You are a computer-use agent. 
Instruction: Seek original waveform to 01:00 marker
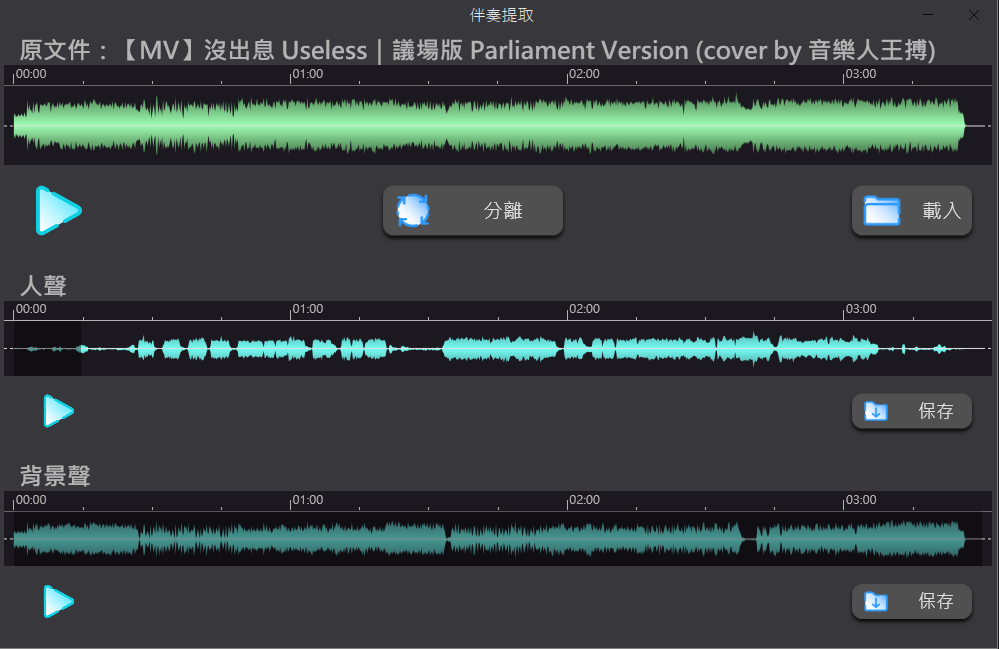pos(307,74)
